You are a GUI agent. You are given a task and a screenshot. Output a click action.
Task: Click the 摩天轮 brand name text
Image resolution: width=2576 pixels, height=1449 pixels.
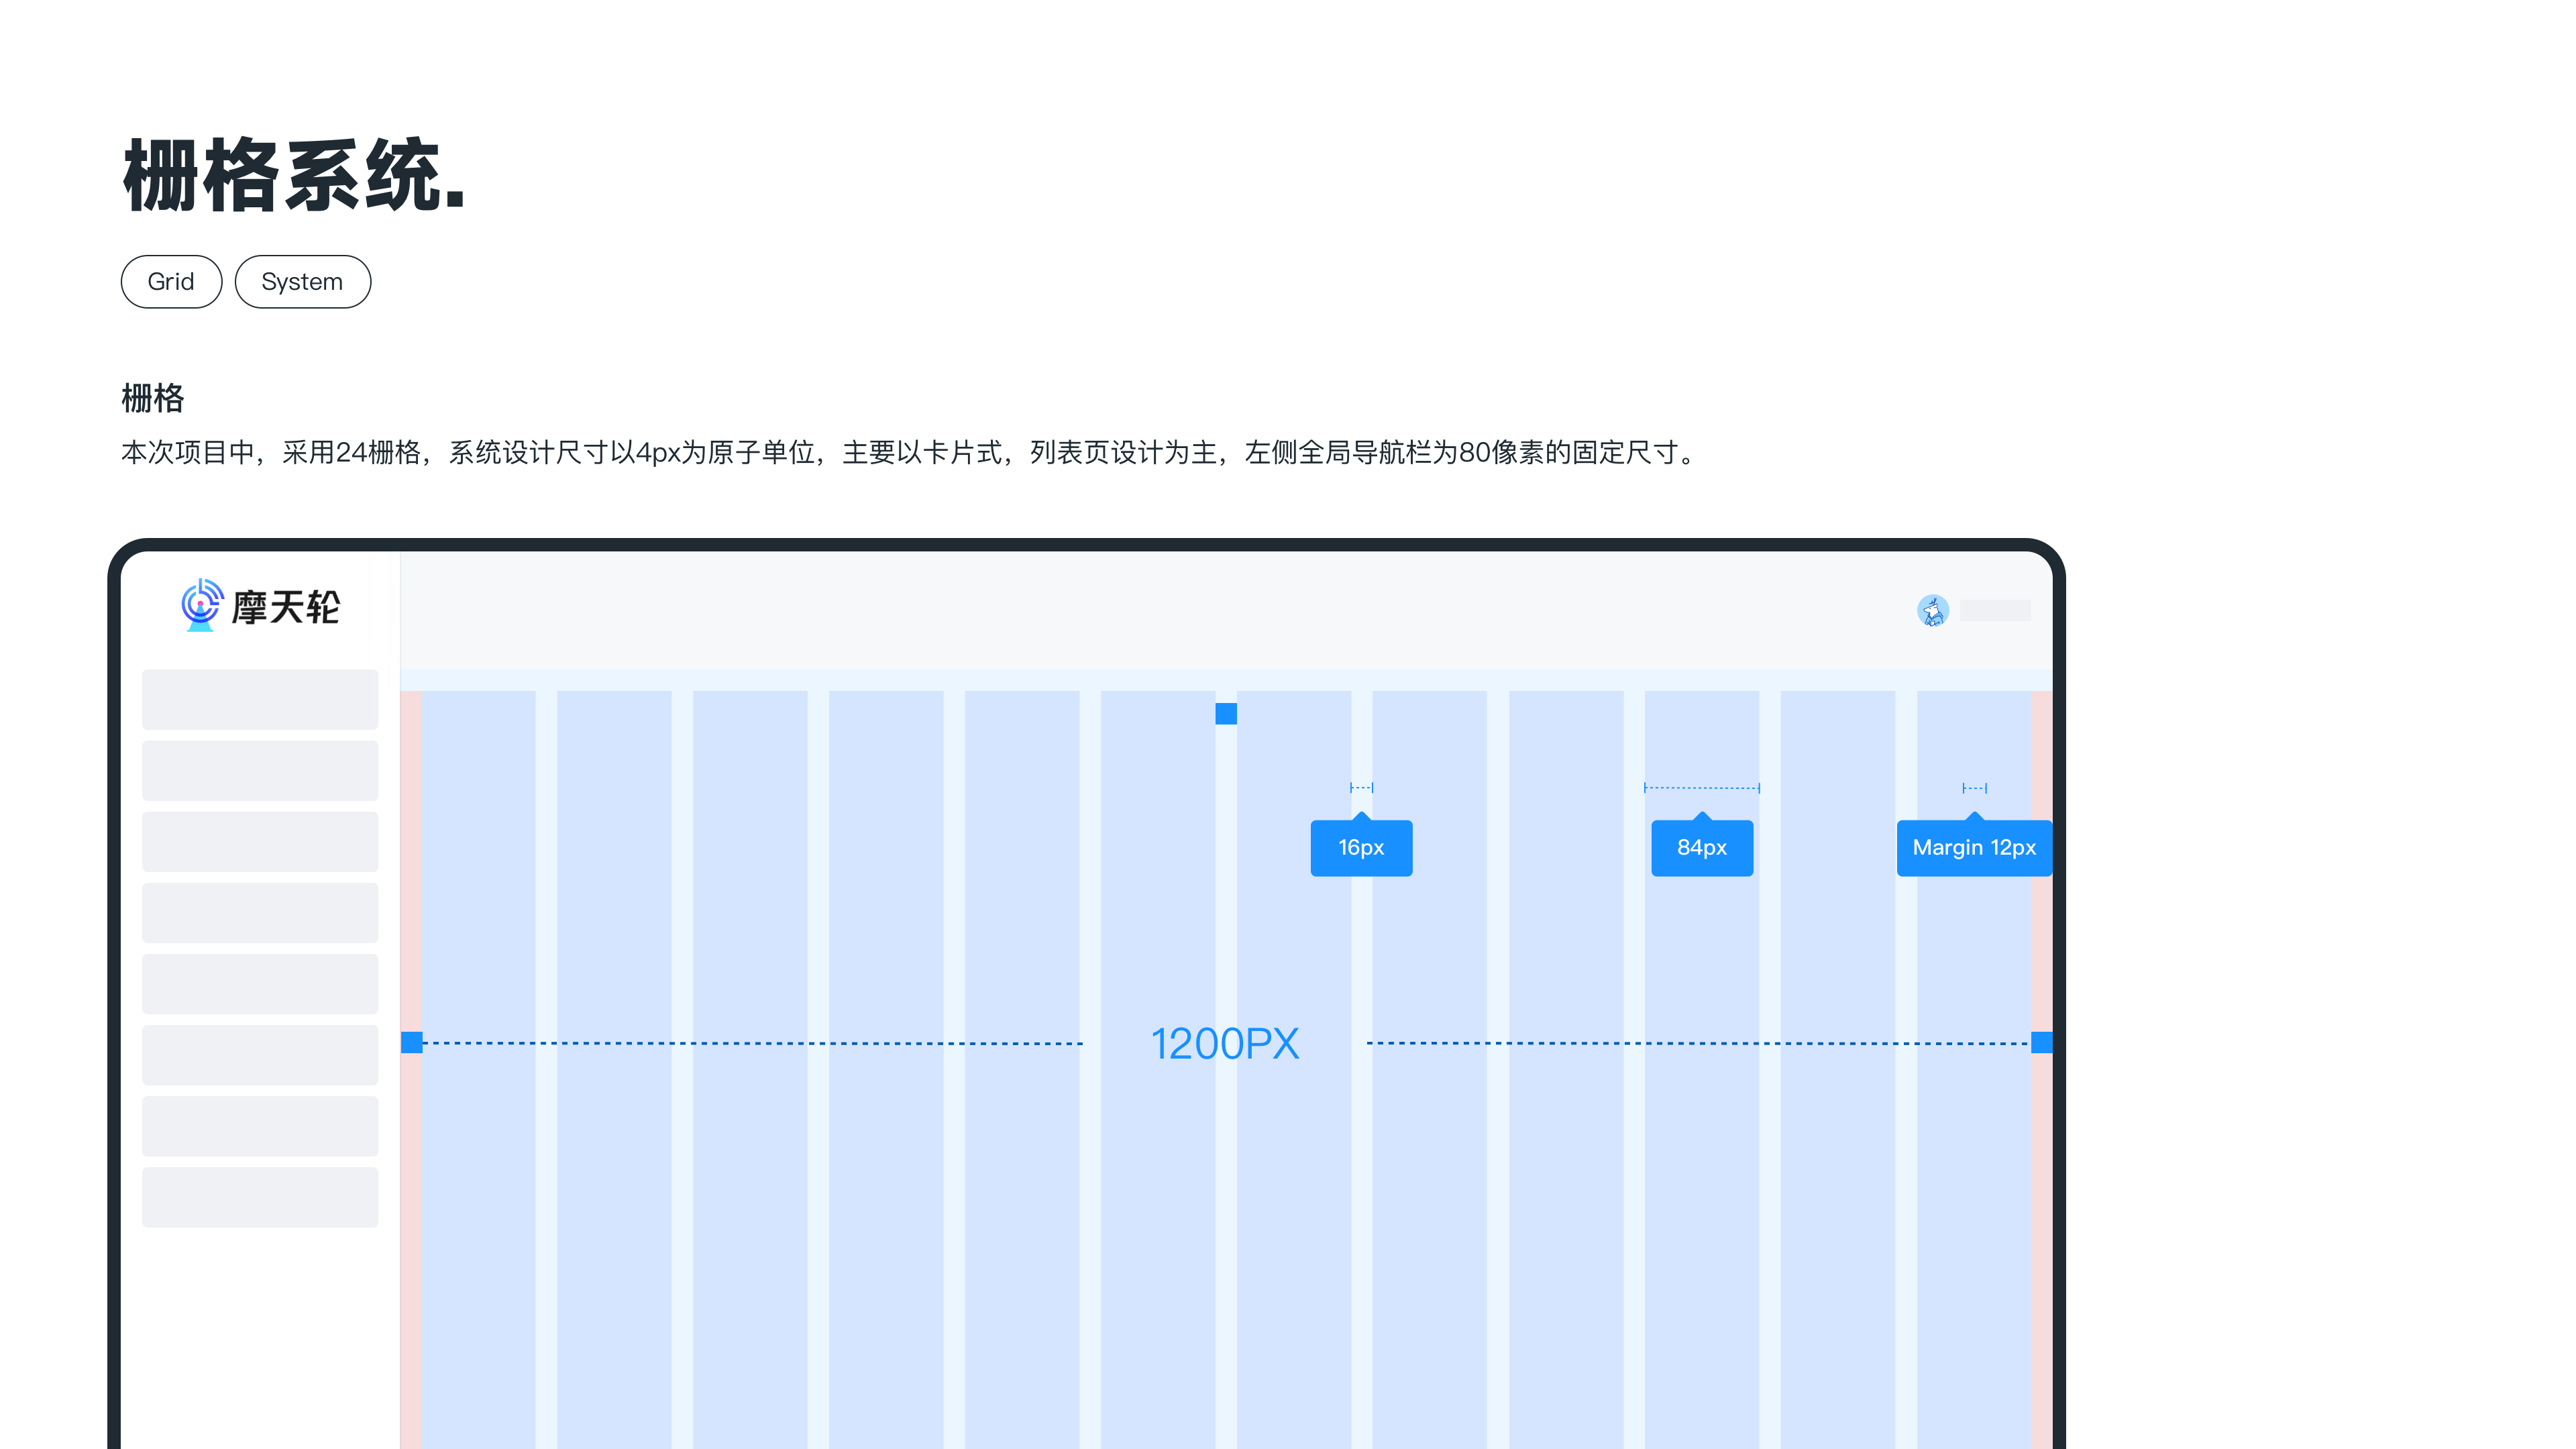286,607
